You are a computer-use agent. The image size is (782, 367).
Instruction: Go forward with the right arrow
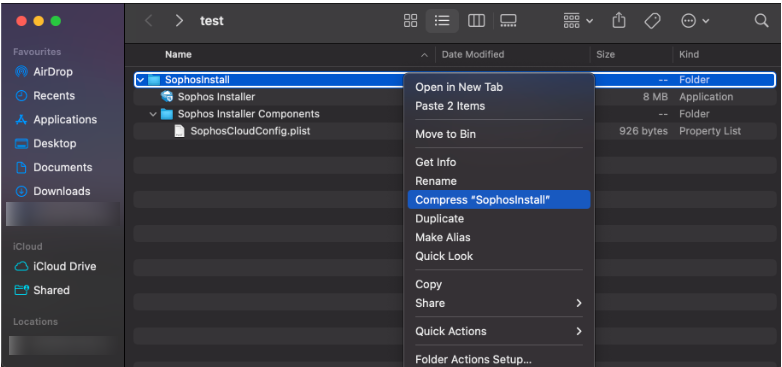pos(179,20)
